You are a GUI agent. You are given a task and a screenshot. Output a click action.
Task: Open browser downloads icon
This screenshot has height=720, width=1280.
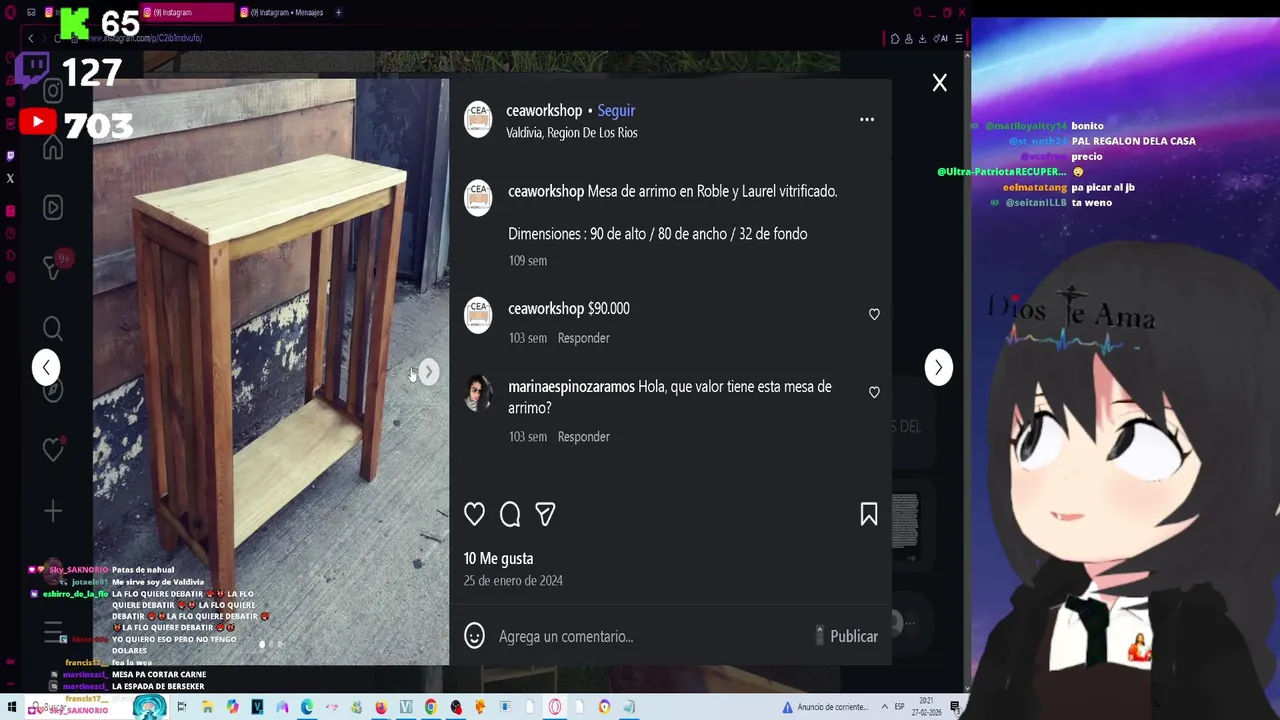(922, 39)
